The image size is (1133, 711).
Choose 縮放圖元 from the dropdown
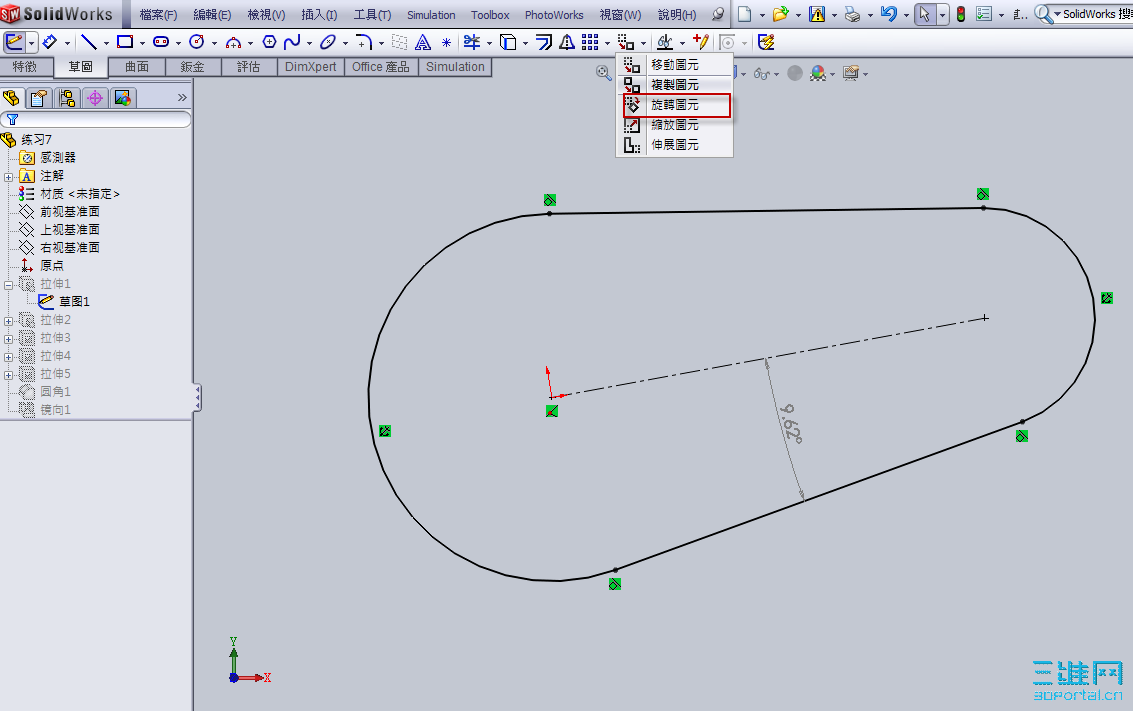675,125
